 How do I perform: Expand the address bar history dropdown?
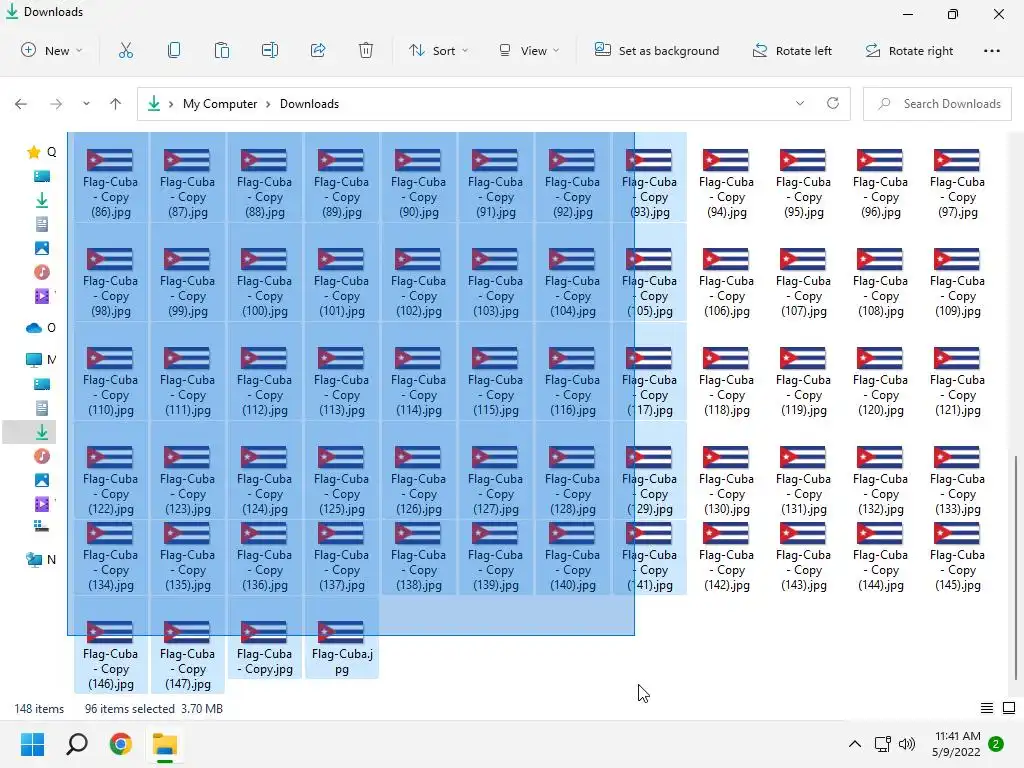[799, 103]
